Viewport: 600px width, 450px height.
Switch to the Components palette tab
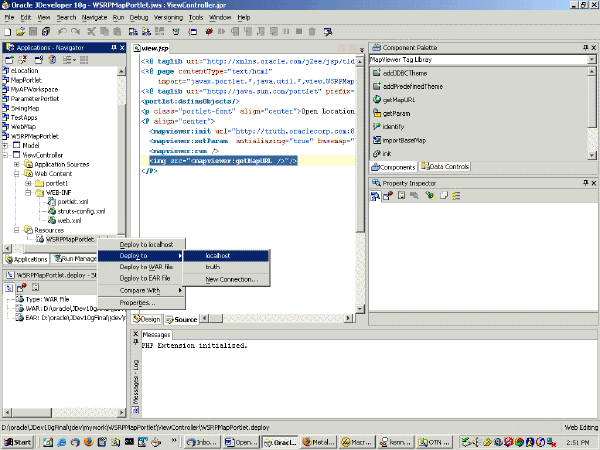click(x=393, y=167)
